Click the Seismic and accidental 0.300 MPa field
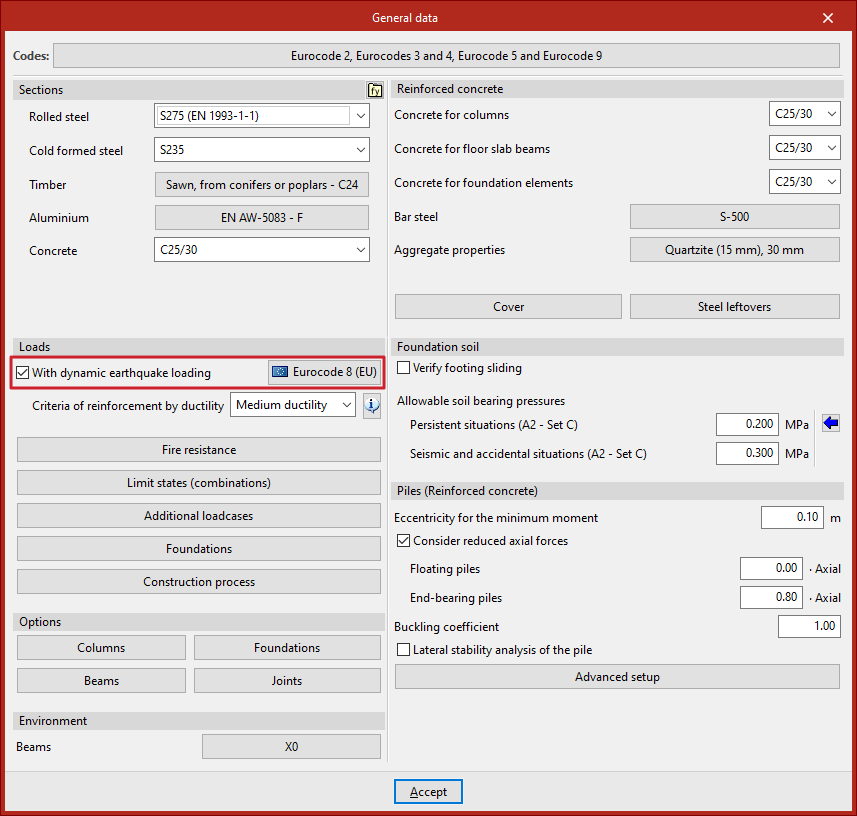The height and width of the screenshot is (816, 857). click(x=747, y=453)
